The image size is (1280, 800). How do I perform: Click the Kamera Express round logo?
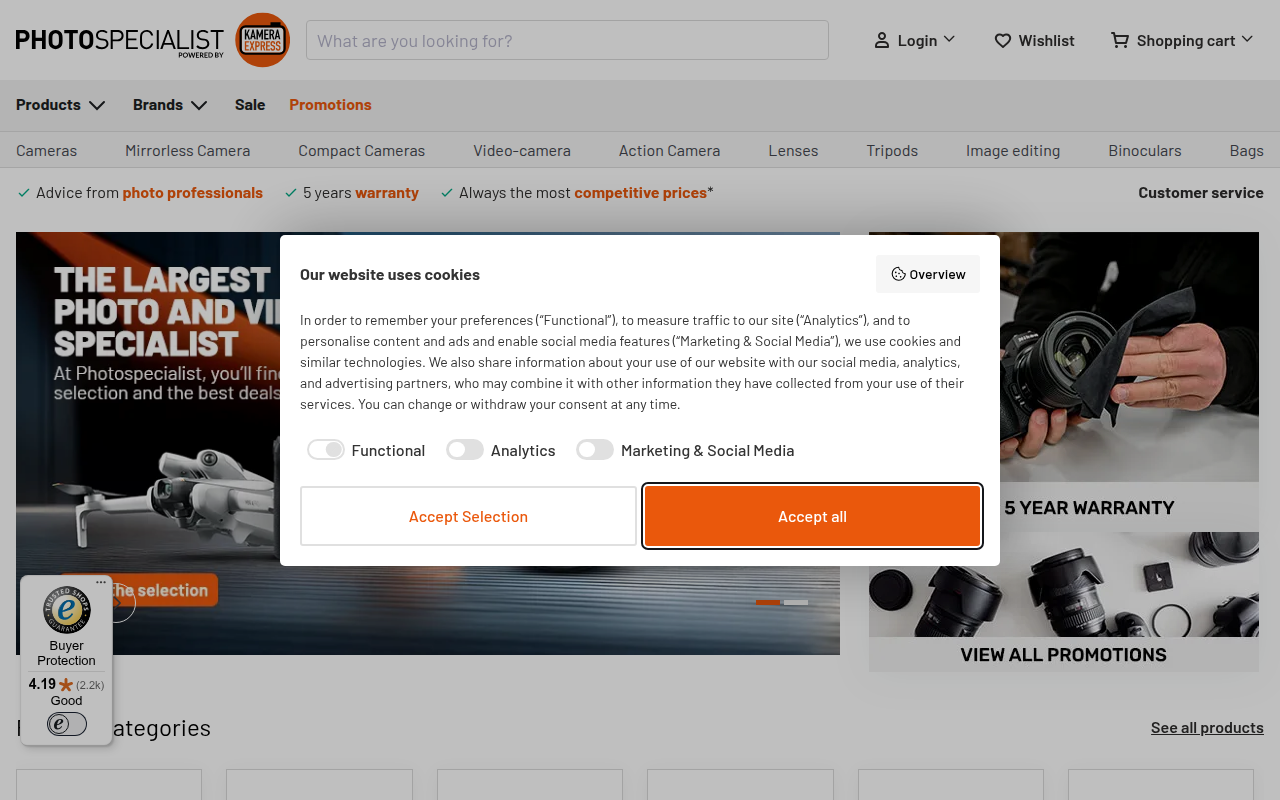click(262, 40)
